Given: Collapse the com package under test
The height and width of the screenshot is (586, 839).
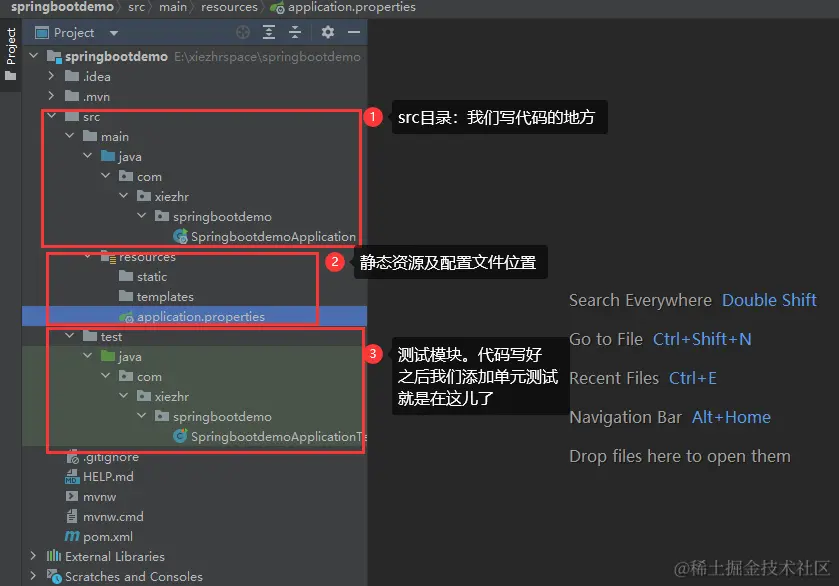Looking at the screenshot, I should [106, 376].
